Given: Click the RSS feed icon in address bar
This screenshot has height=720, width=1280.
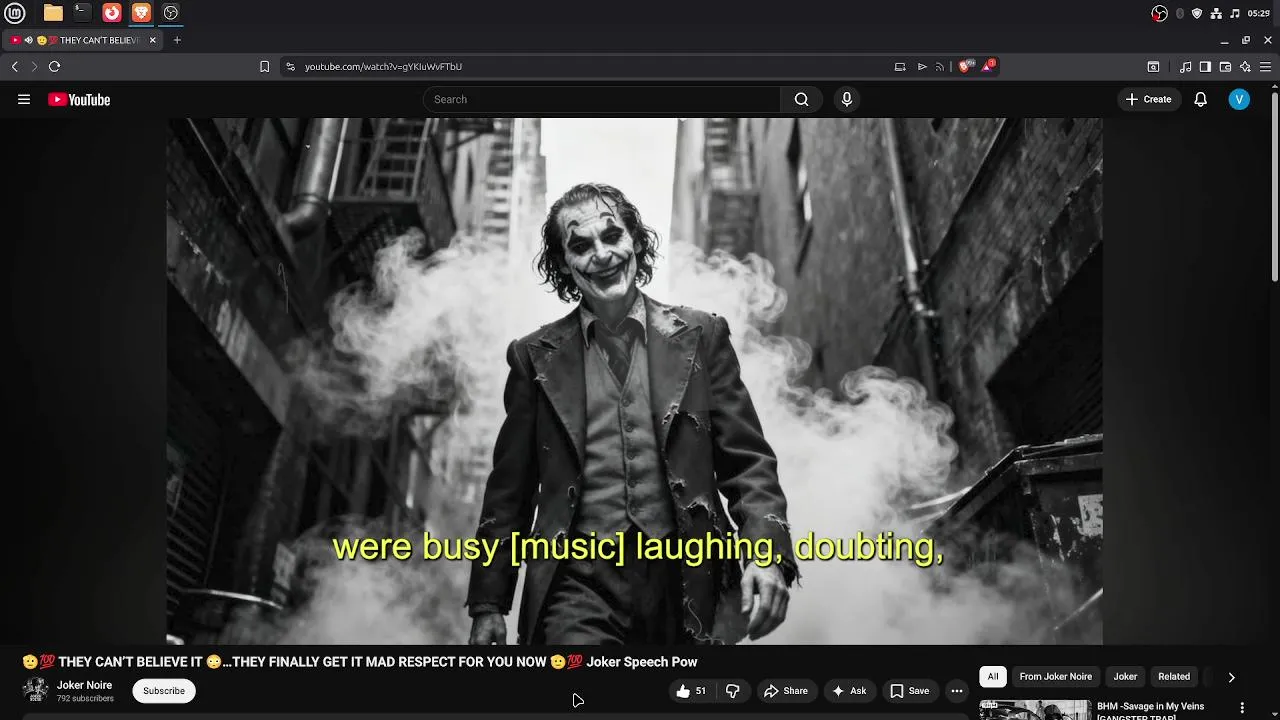Looking at the screenshot, I should click(940, 66).
